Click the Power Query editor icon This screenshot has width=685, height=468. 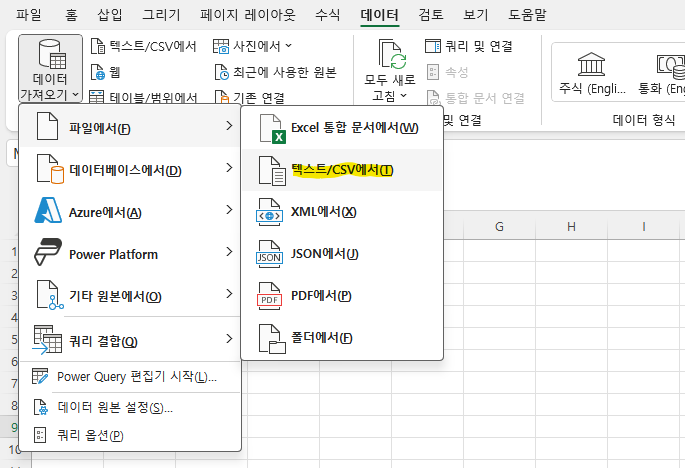[40, 376]
